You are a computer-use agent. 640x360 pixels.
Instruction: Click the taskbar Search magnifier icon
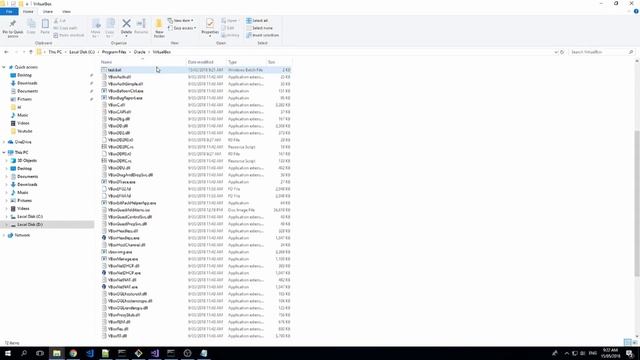point(24,353)
